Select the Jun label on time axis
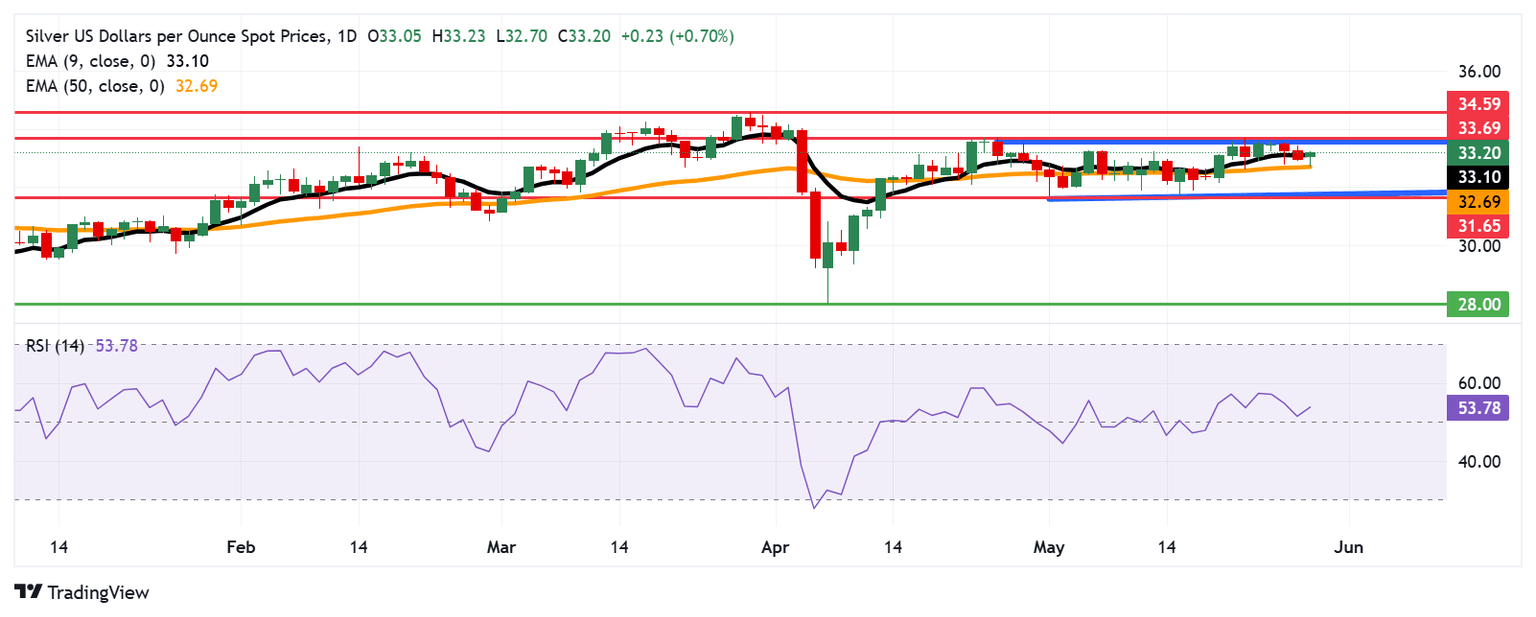1536x617 pixels. click(1349, 547)
